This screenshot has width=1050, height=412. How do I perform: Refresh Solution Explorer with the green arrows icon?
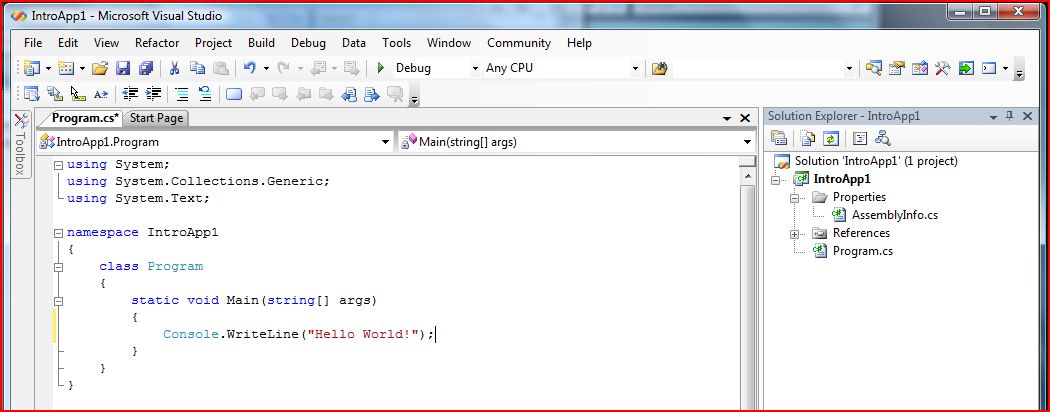[830, 139]
